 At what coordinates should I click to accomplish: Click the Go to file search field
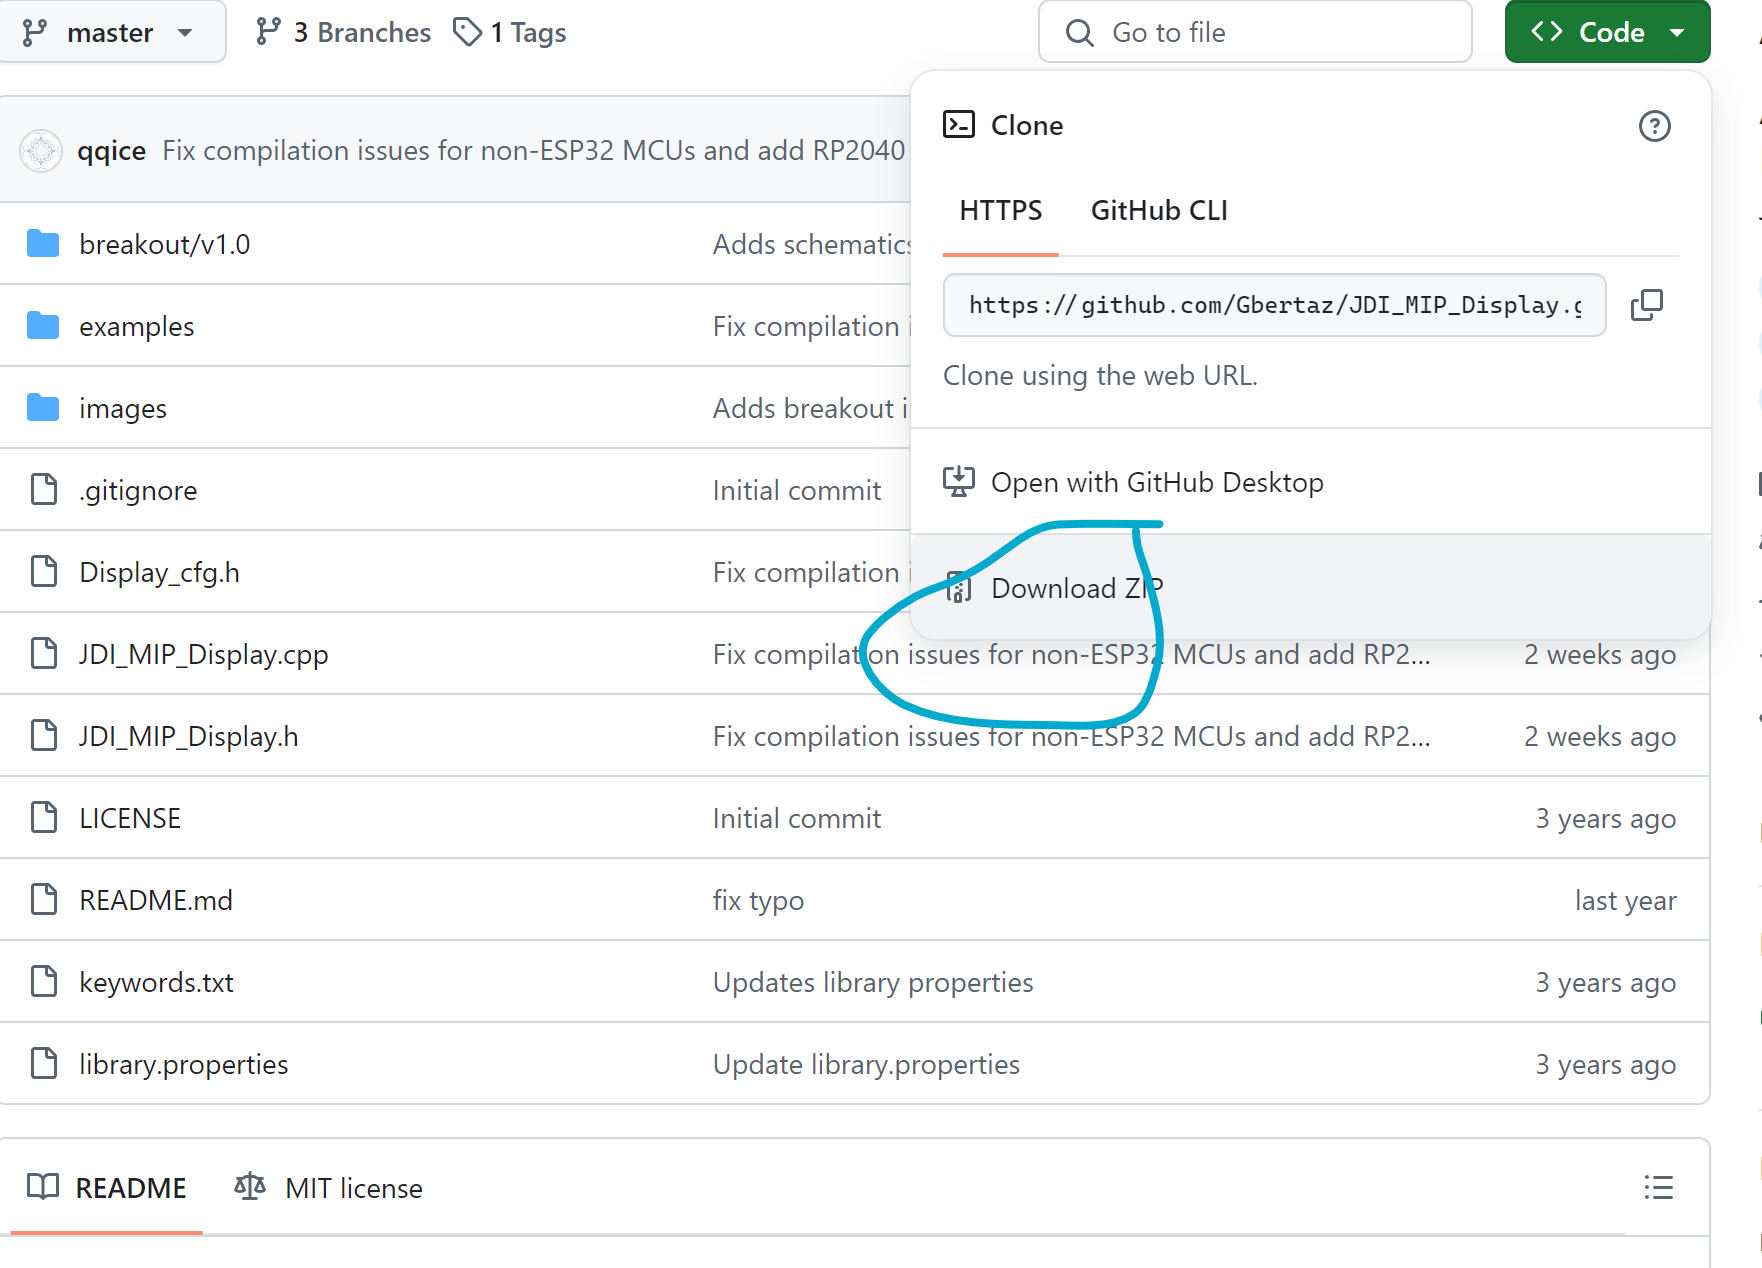click(x=1255, y=32)
